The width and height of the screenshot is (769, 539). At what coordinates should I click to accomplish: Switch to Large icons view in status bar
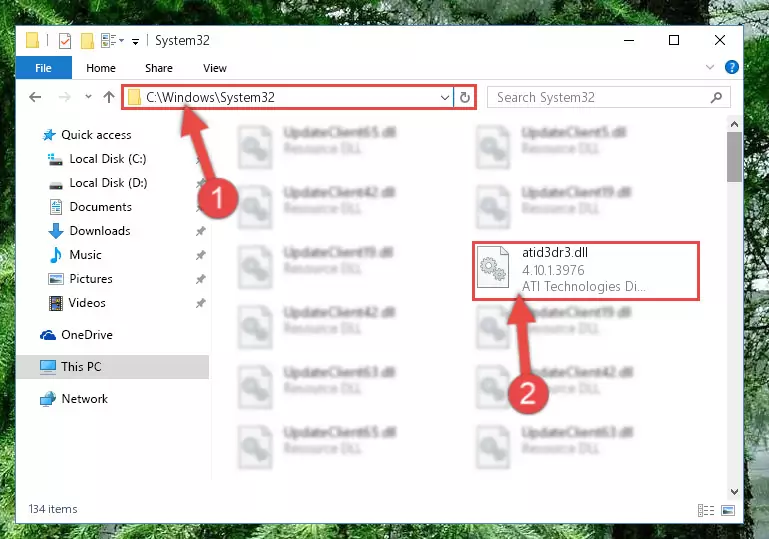coord(728,511)
